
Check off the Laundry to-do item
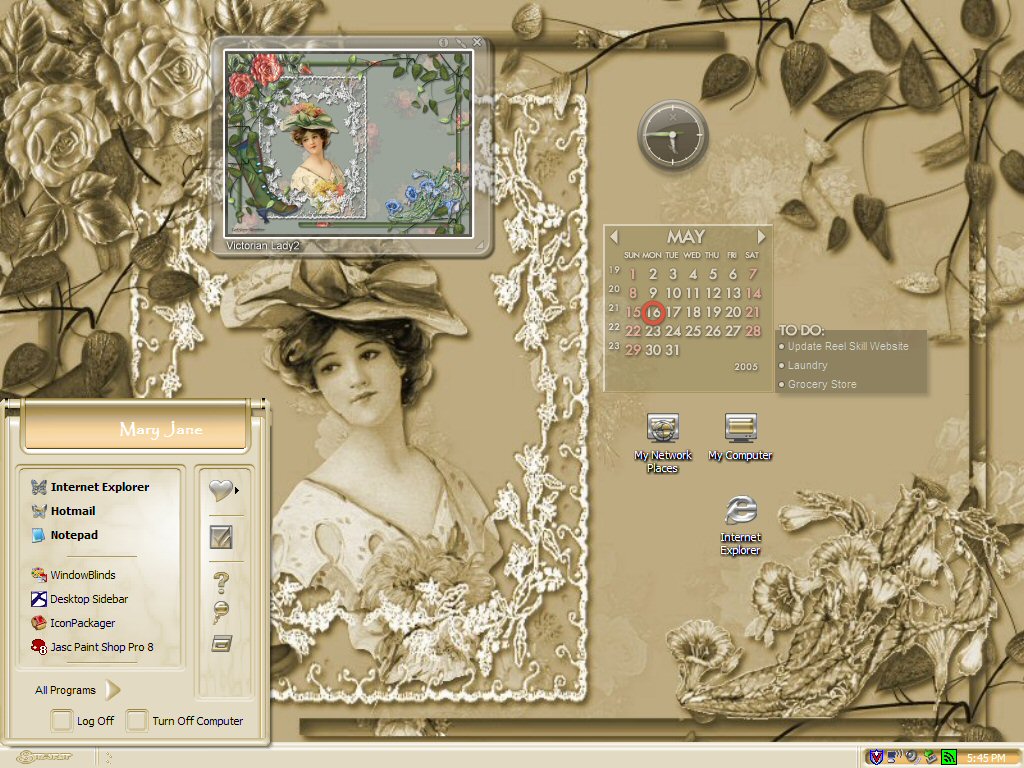[x=782, y=366]
